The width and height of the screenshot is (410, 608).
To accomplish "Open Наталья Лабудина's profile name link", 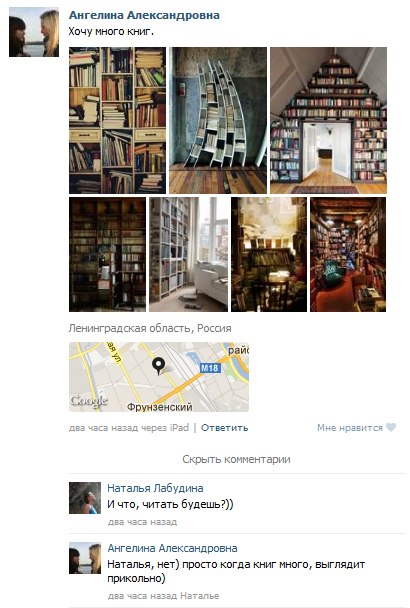I will pyautogui.click(x=155, y=488).
